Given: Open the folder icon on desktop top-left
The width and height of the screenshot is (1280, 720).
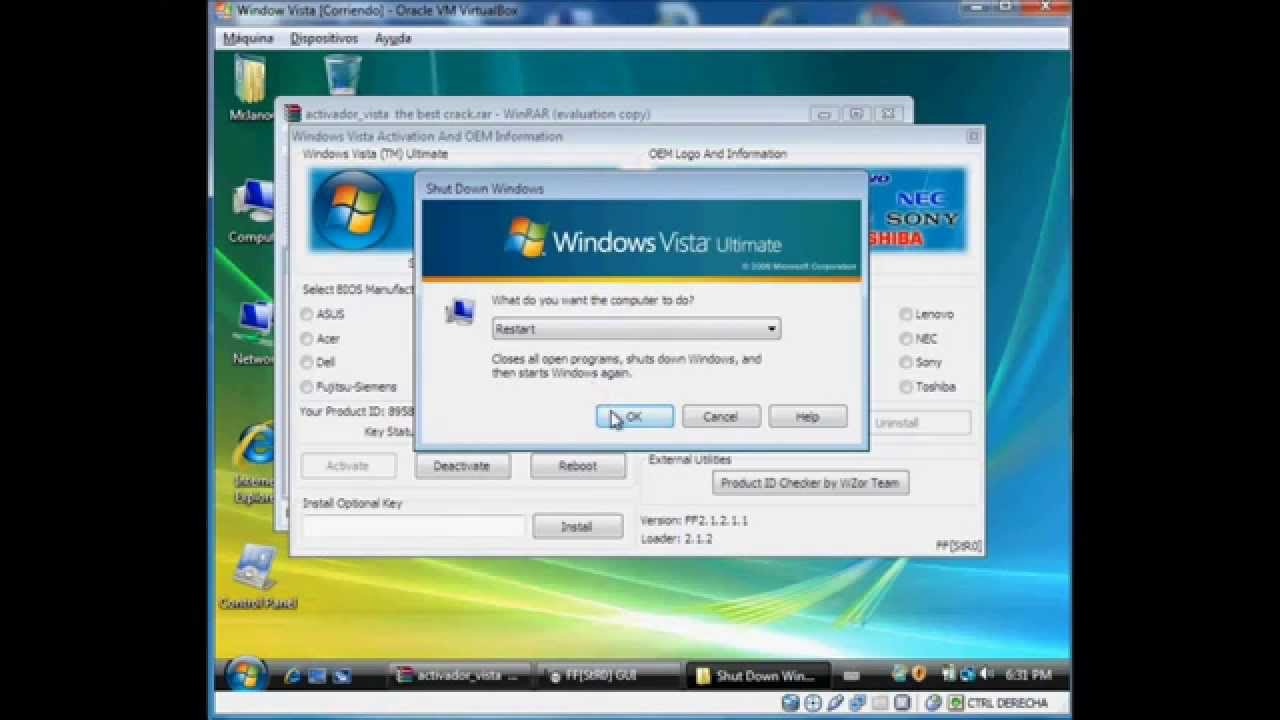Looking at the screenshot, I should tap(250, 88).
